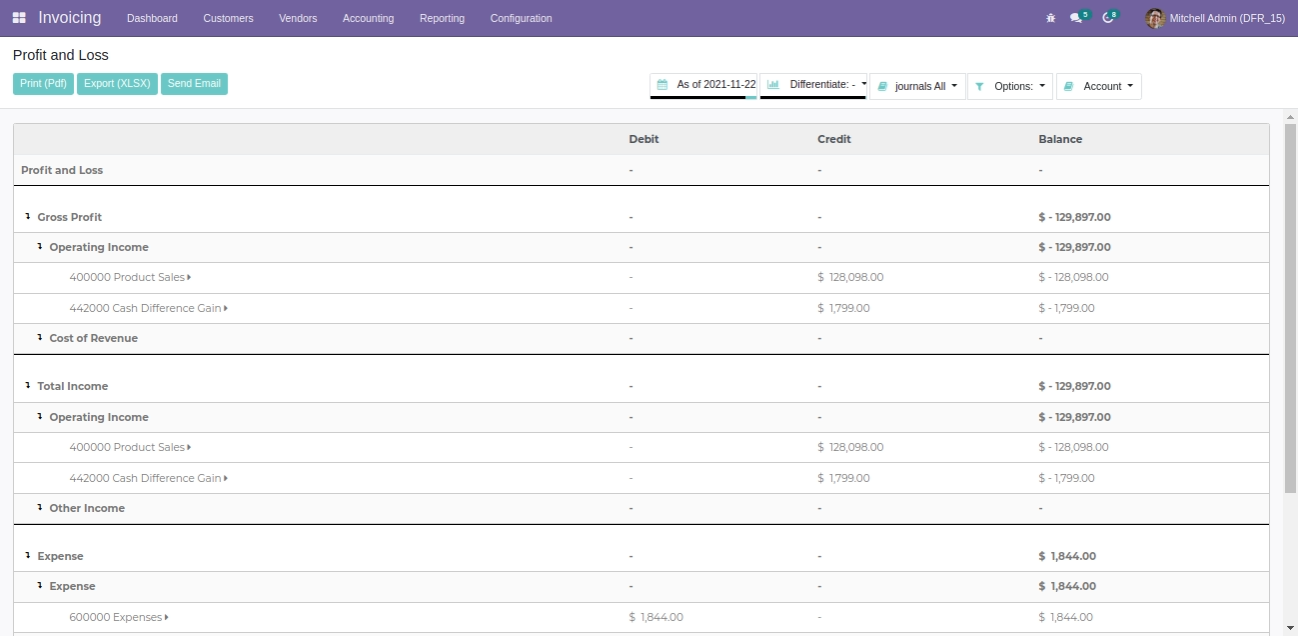Open the Reporting menu
Viewport: 1298px width, 636px height.
pyautogui.click(x=441, y=18)
